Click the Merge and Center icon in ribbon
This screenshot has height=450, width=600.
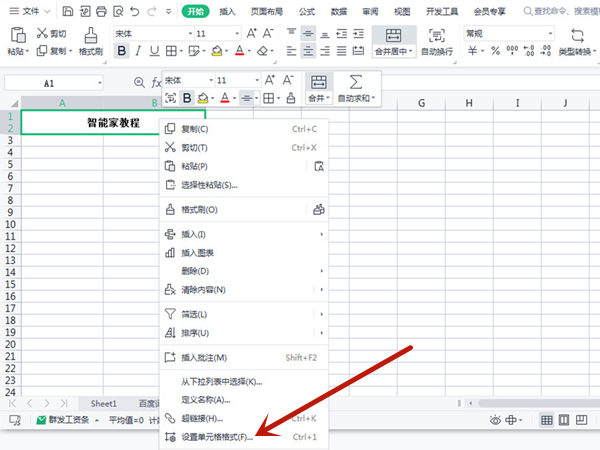[393, 35]
